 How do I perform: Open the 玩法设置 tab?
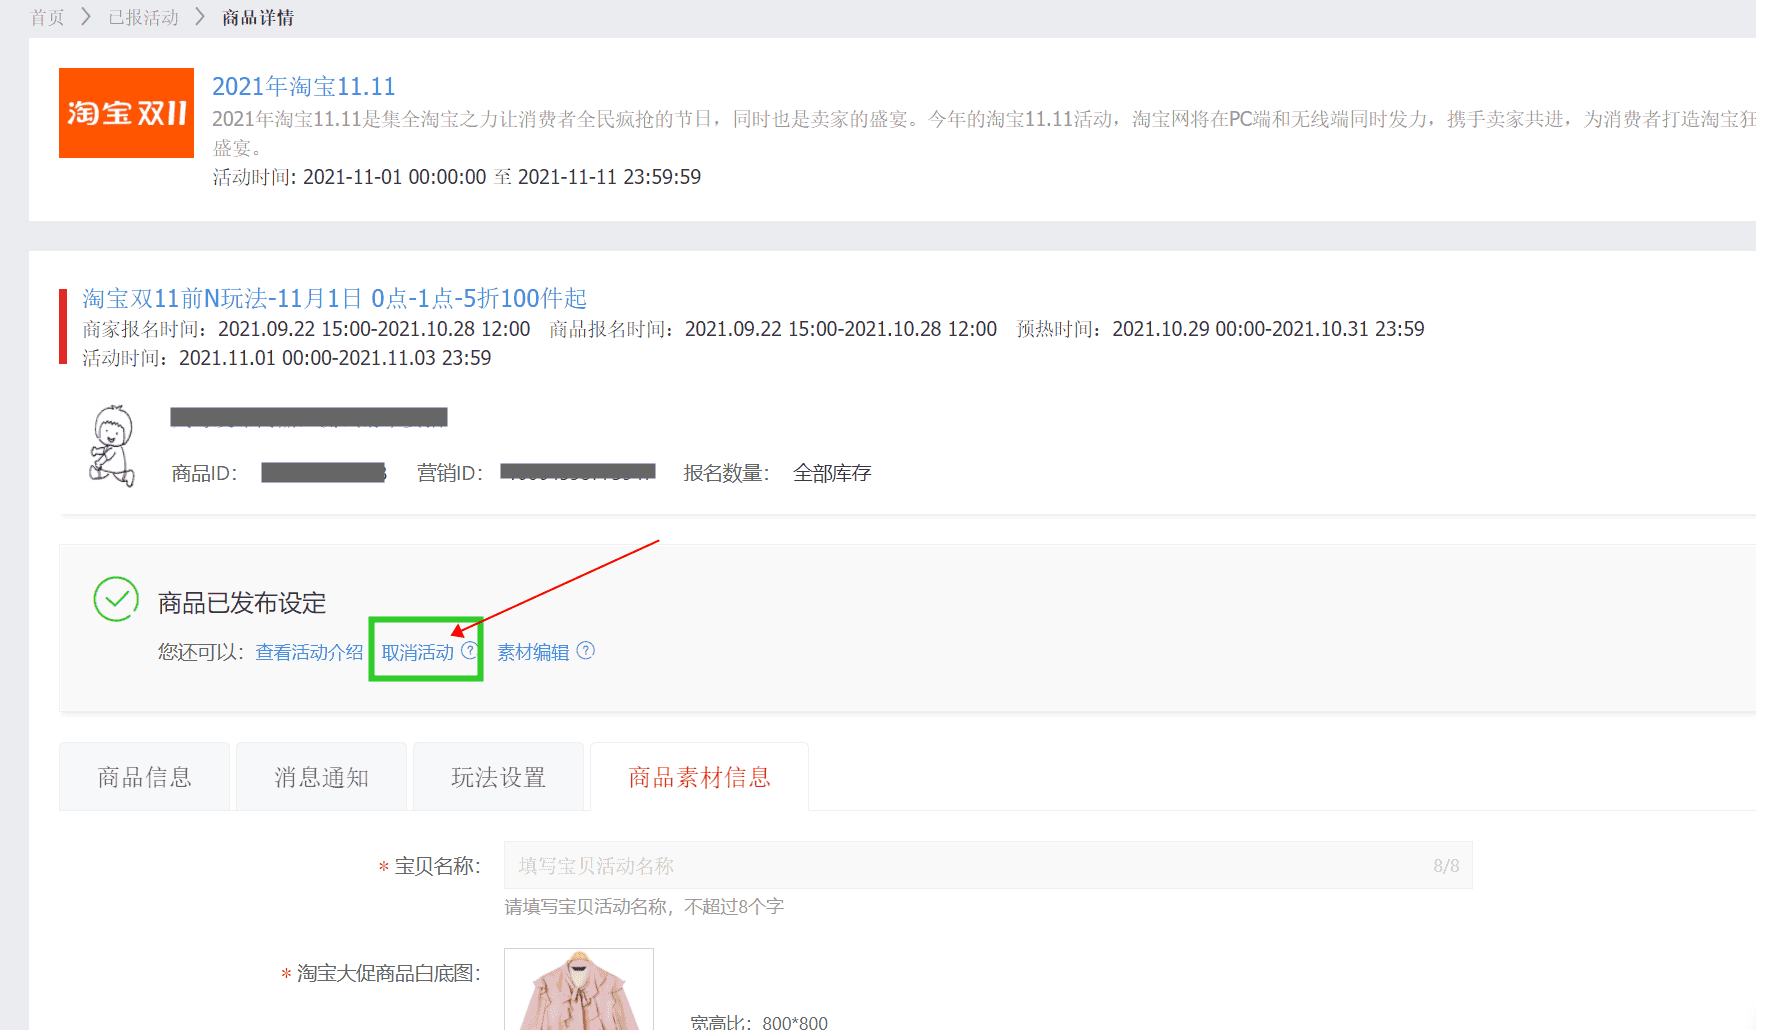point(498,777)
